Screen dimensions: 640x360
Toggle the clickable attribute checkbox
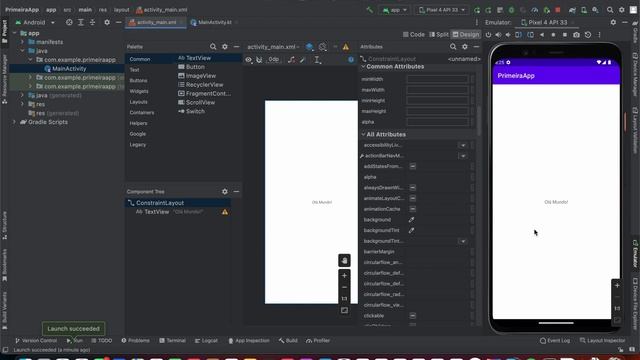[x=413, y=316]
